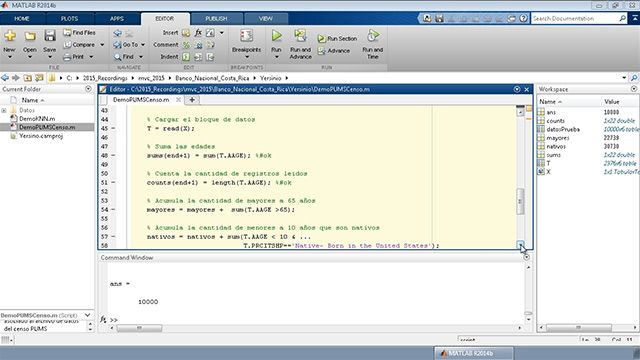
Task: Switch to the PUBLISH ribbon tab
Action: tap(216, 19)
